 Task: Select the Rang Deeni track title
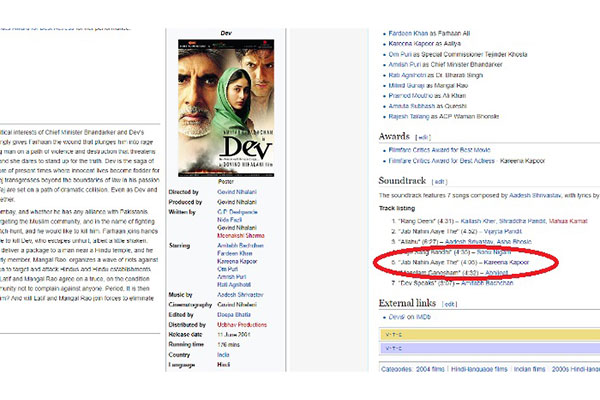point(417,221)
